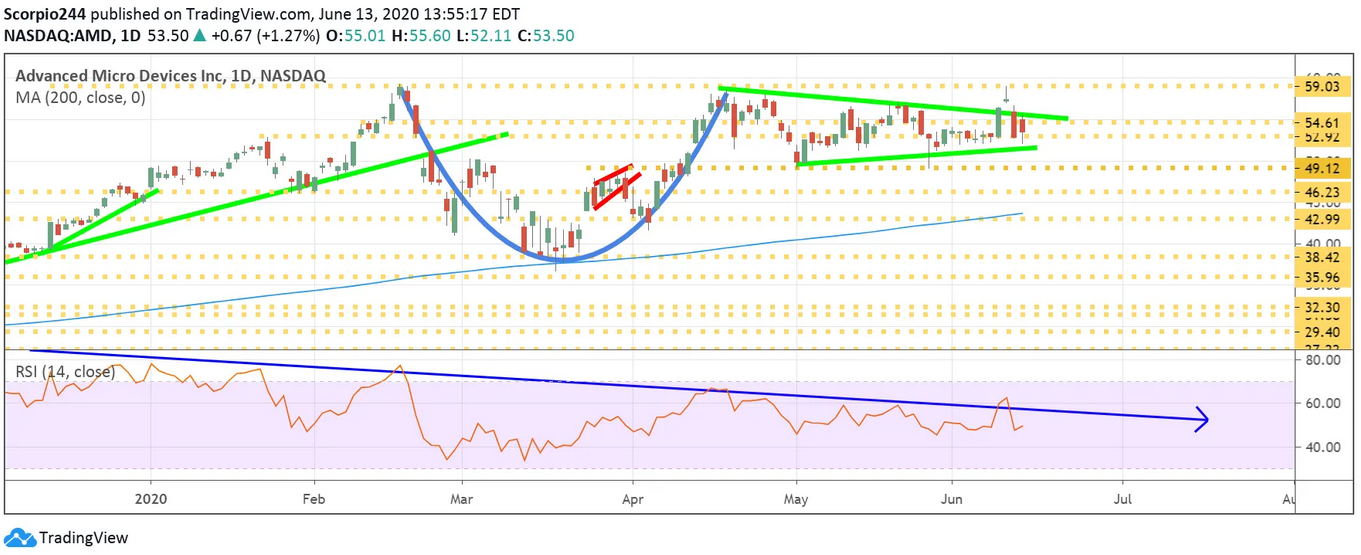This screenshot has width=1361, height=555.
Task: Click the Jun date axis label
Action: tap(953, 497)
